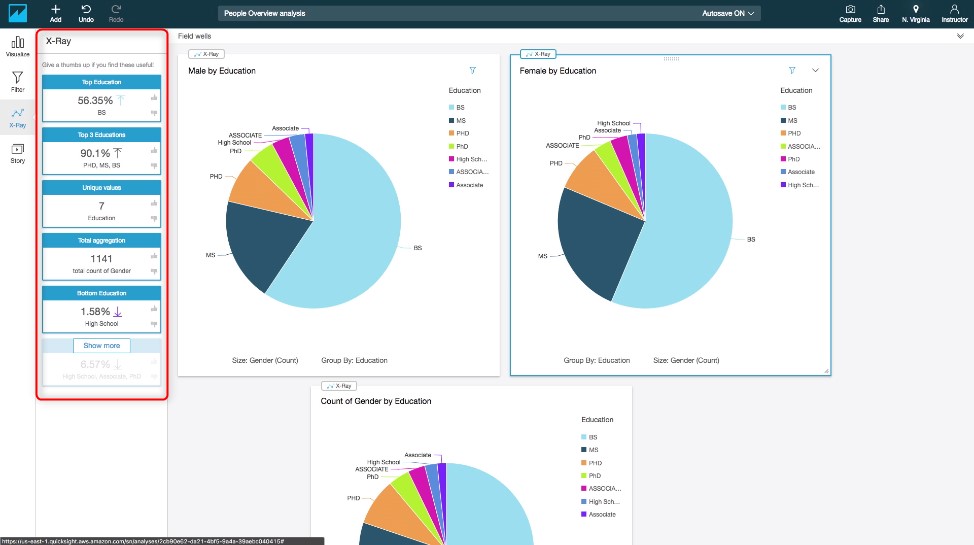This screenshot has height=545, width=974.
Task: Thumbs down the Top Education insight
Action: coord(153,113)
